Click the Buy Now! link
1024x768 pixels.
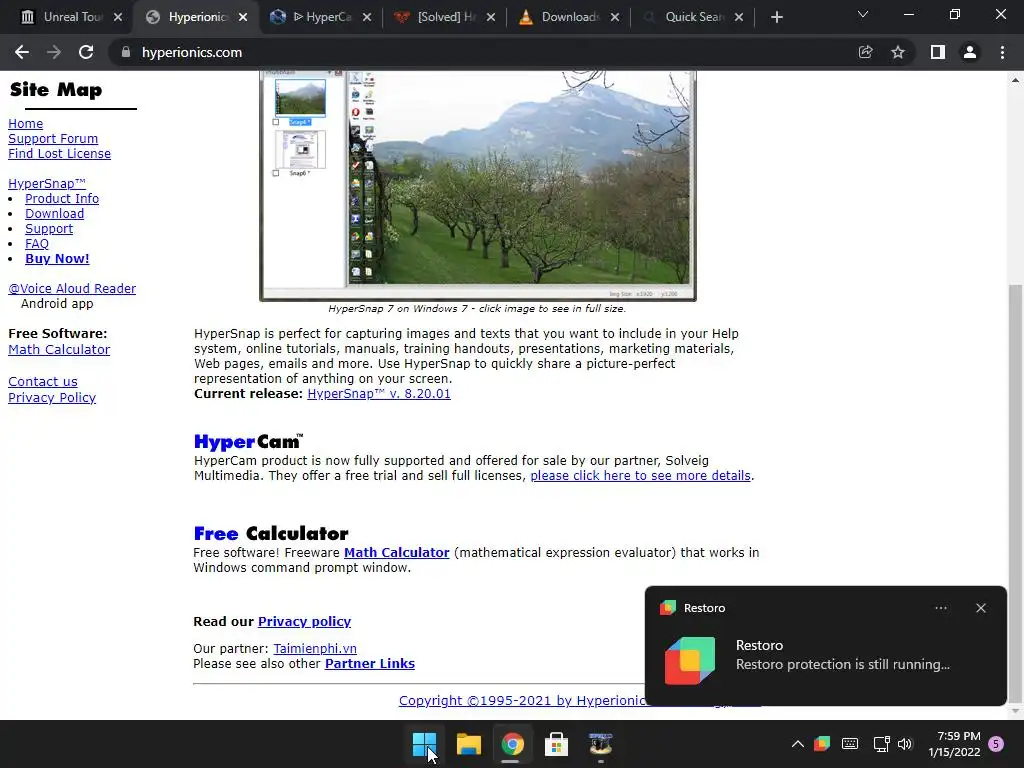tap(57, 259)
